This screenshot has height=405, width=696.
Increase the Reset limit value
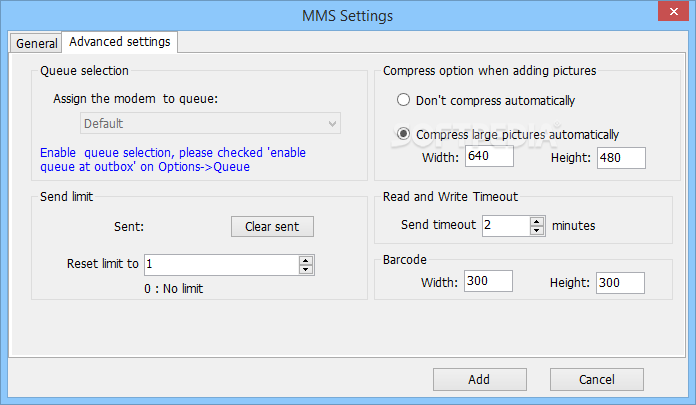[306, 260]
